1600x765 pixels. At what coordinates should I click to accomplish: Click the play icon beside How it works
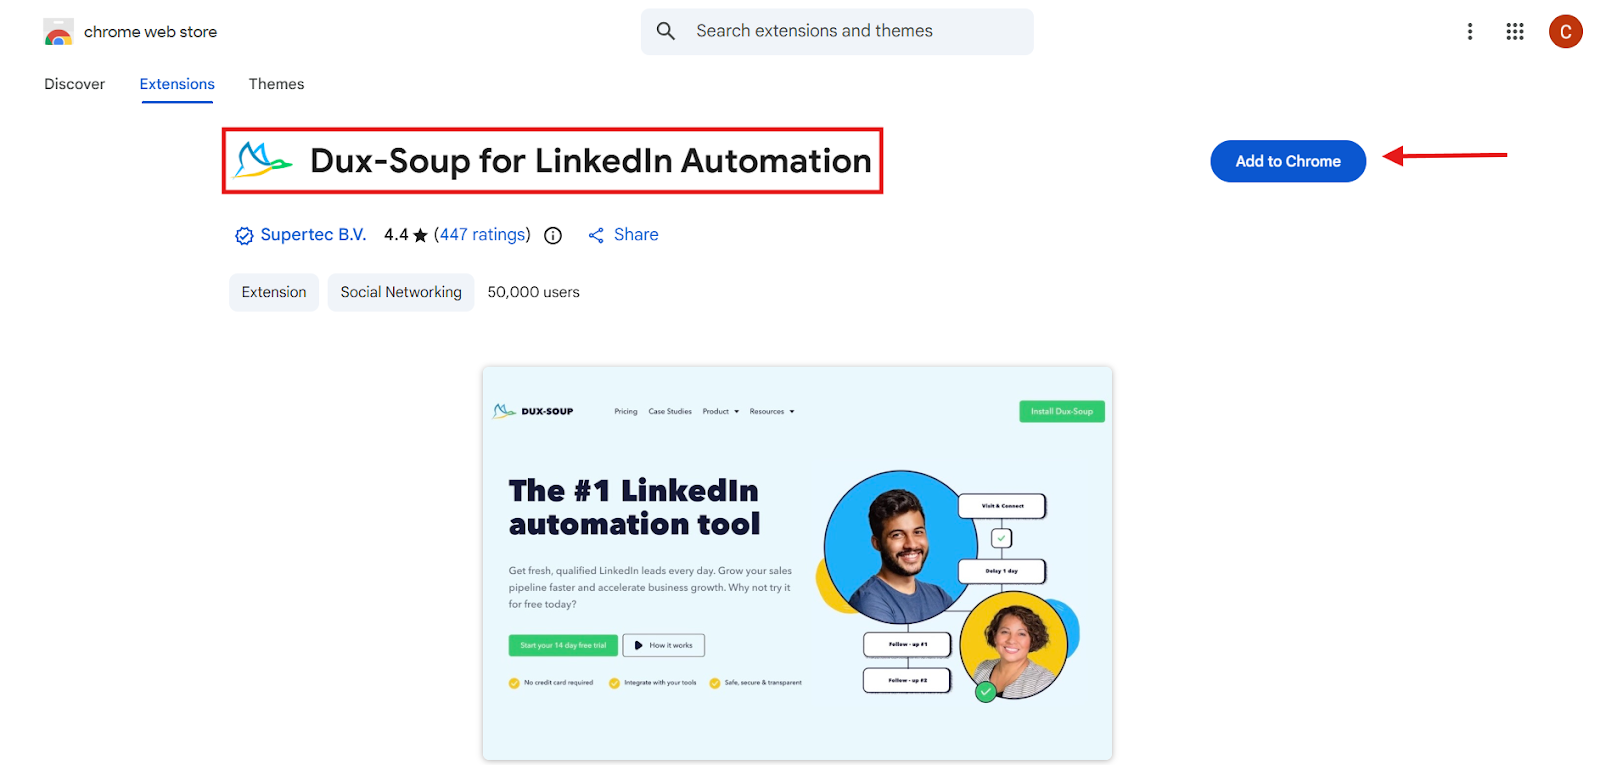click(639, 645)
